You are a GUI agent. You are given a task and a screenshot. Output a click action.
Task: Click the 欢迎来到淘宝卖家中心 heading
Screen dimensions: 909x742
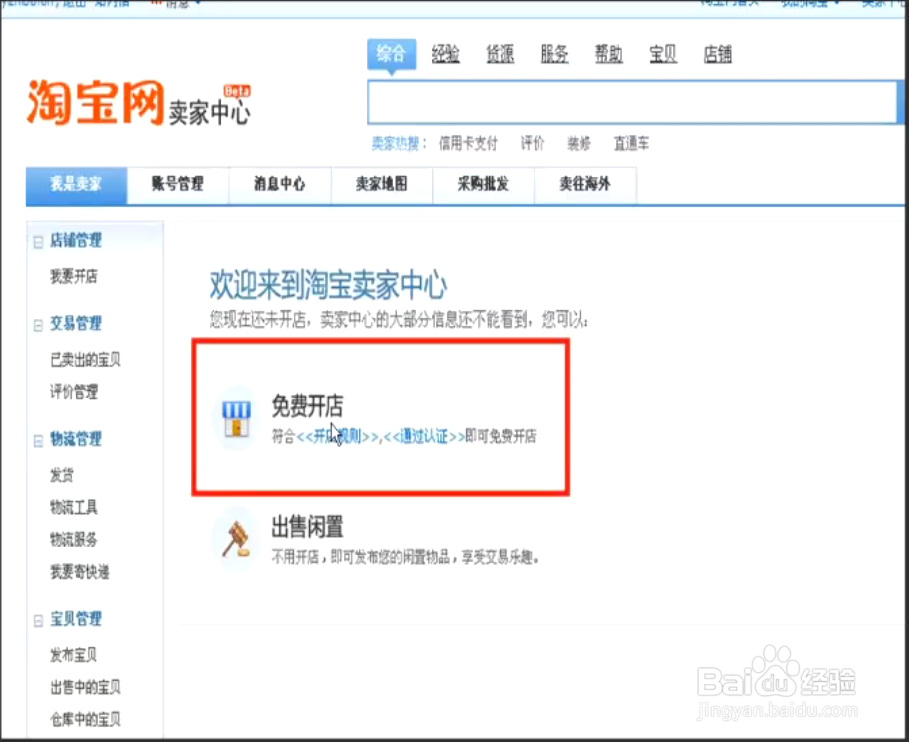coord(328,285)
